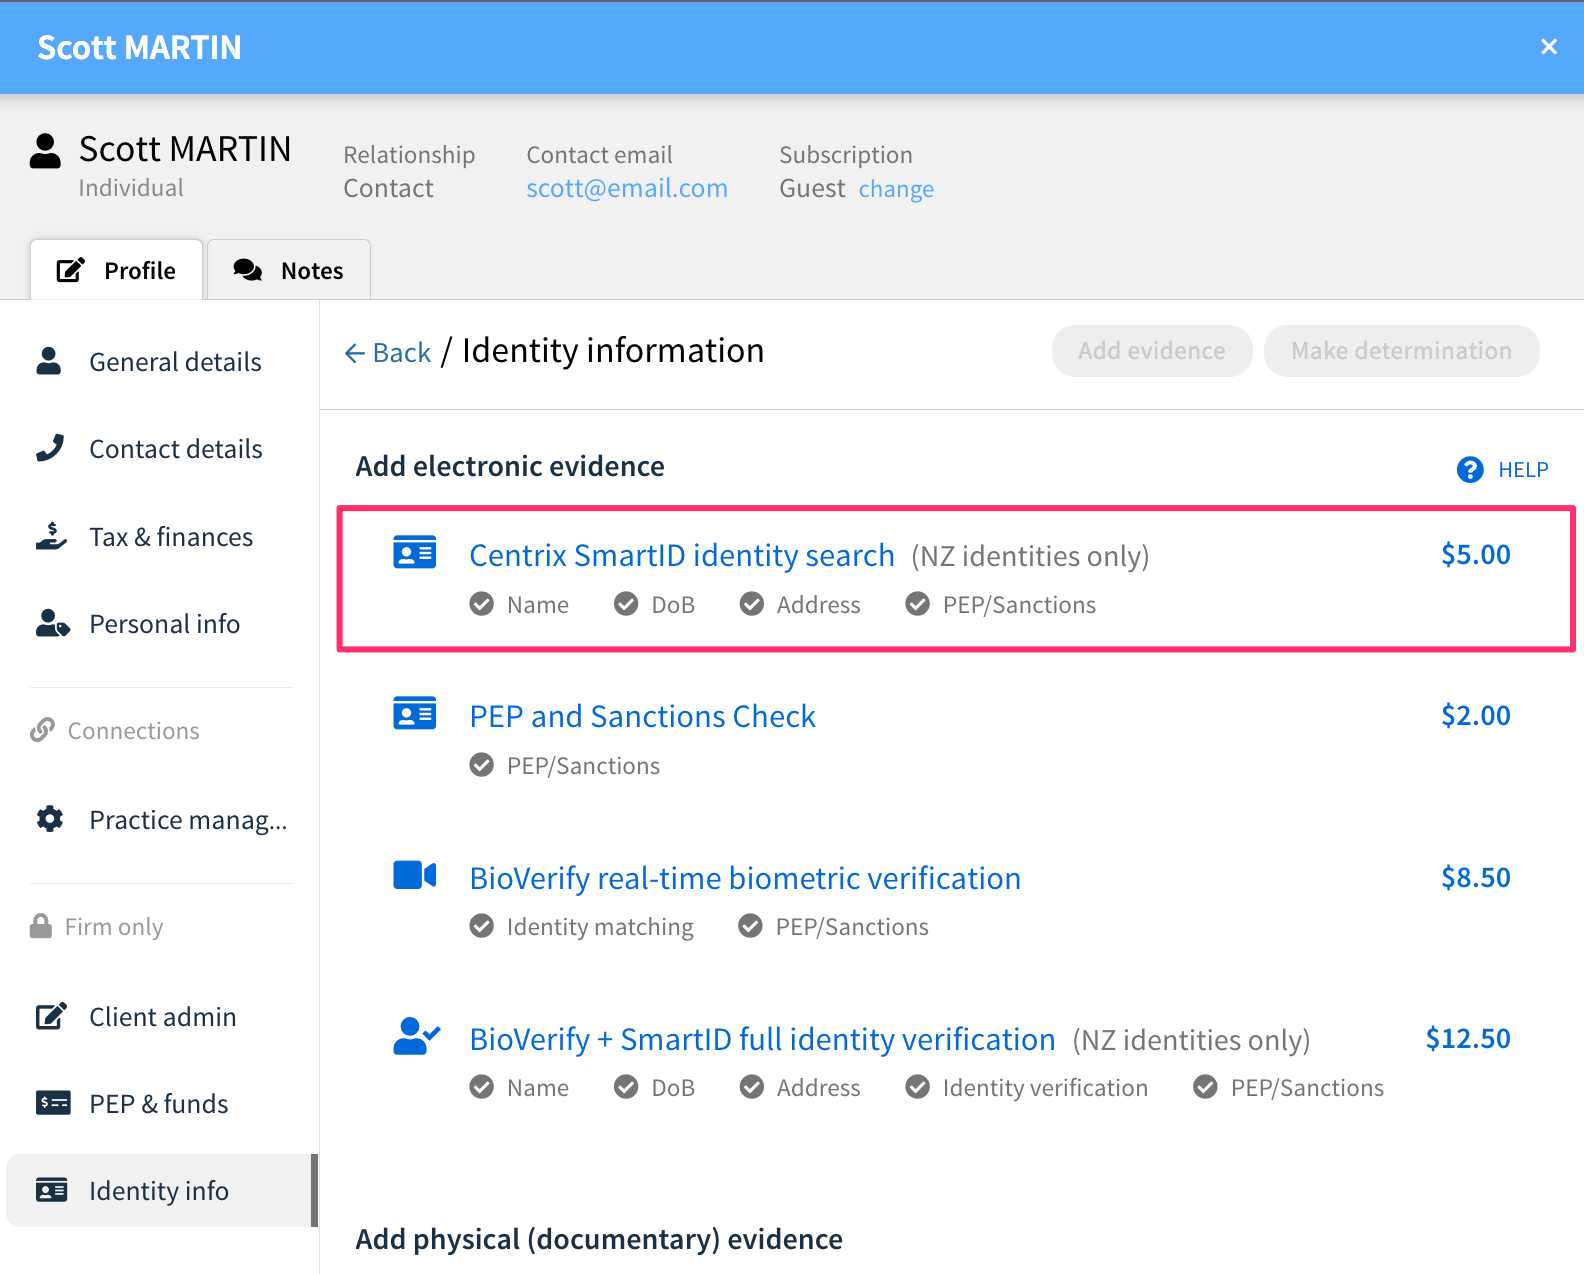Click the $5.00 price
1584x1274 pixels.
pos(1476,554)
